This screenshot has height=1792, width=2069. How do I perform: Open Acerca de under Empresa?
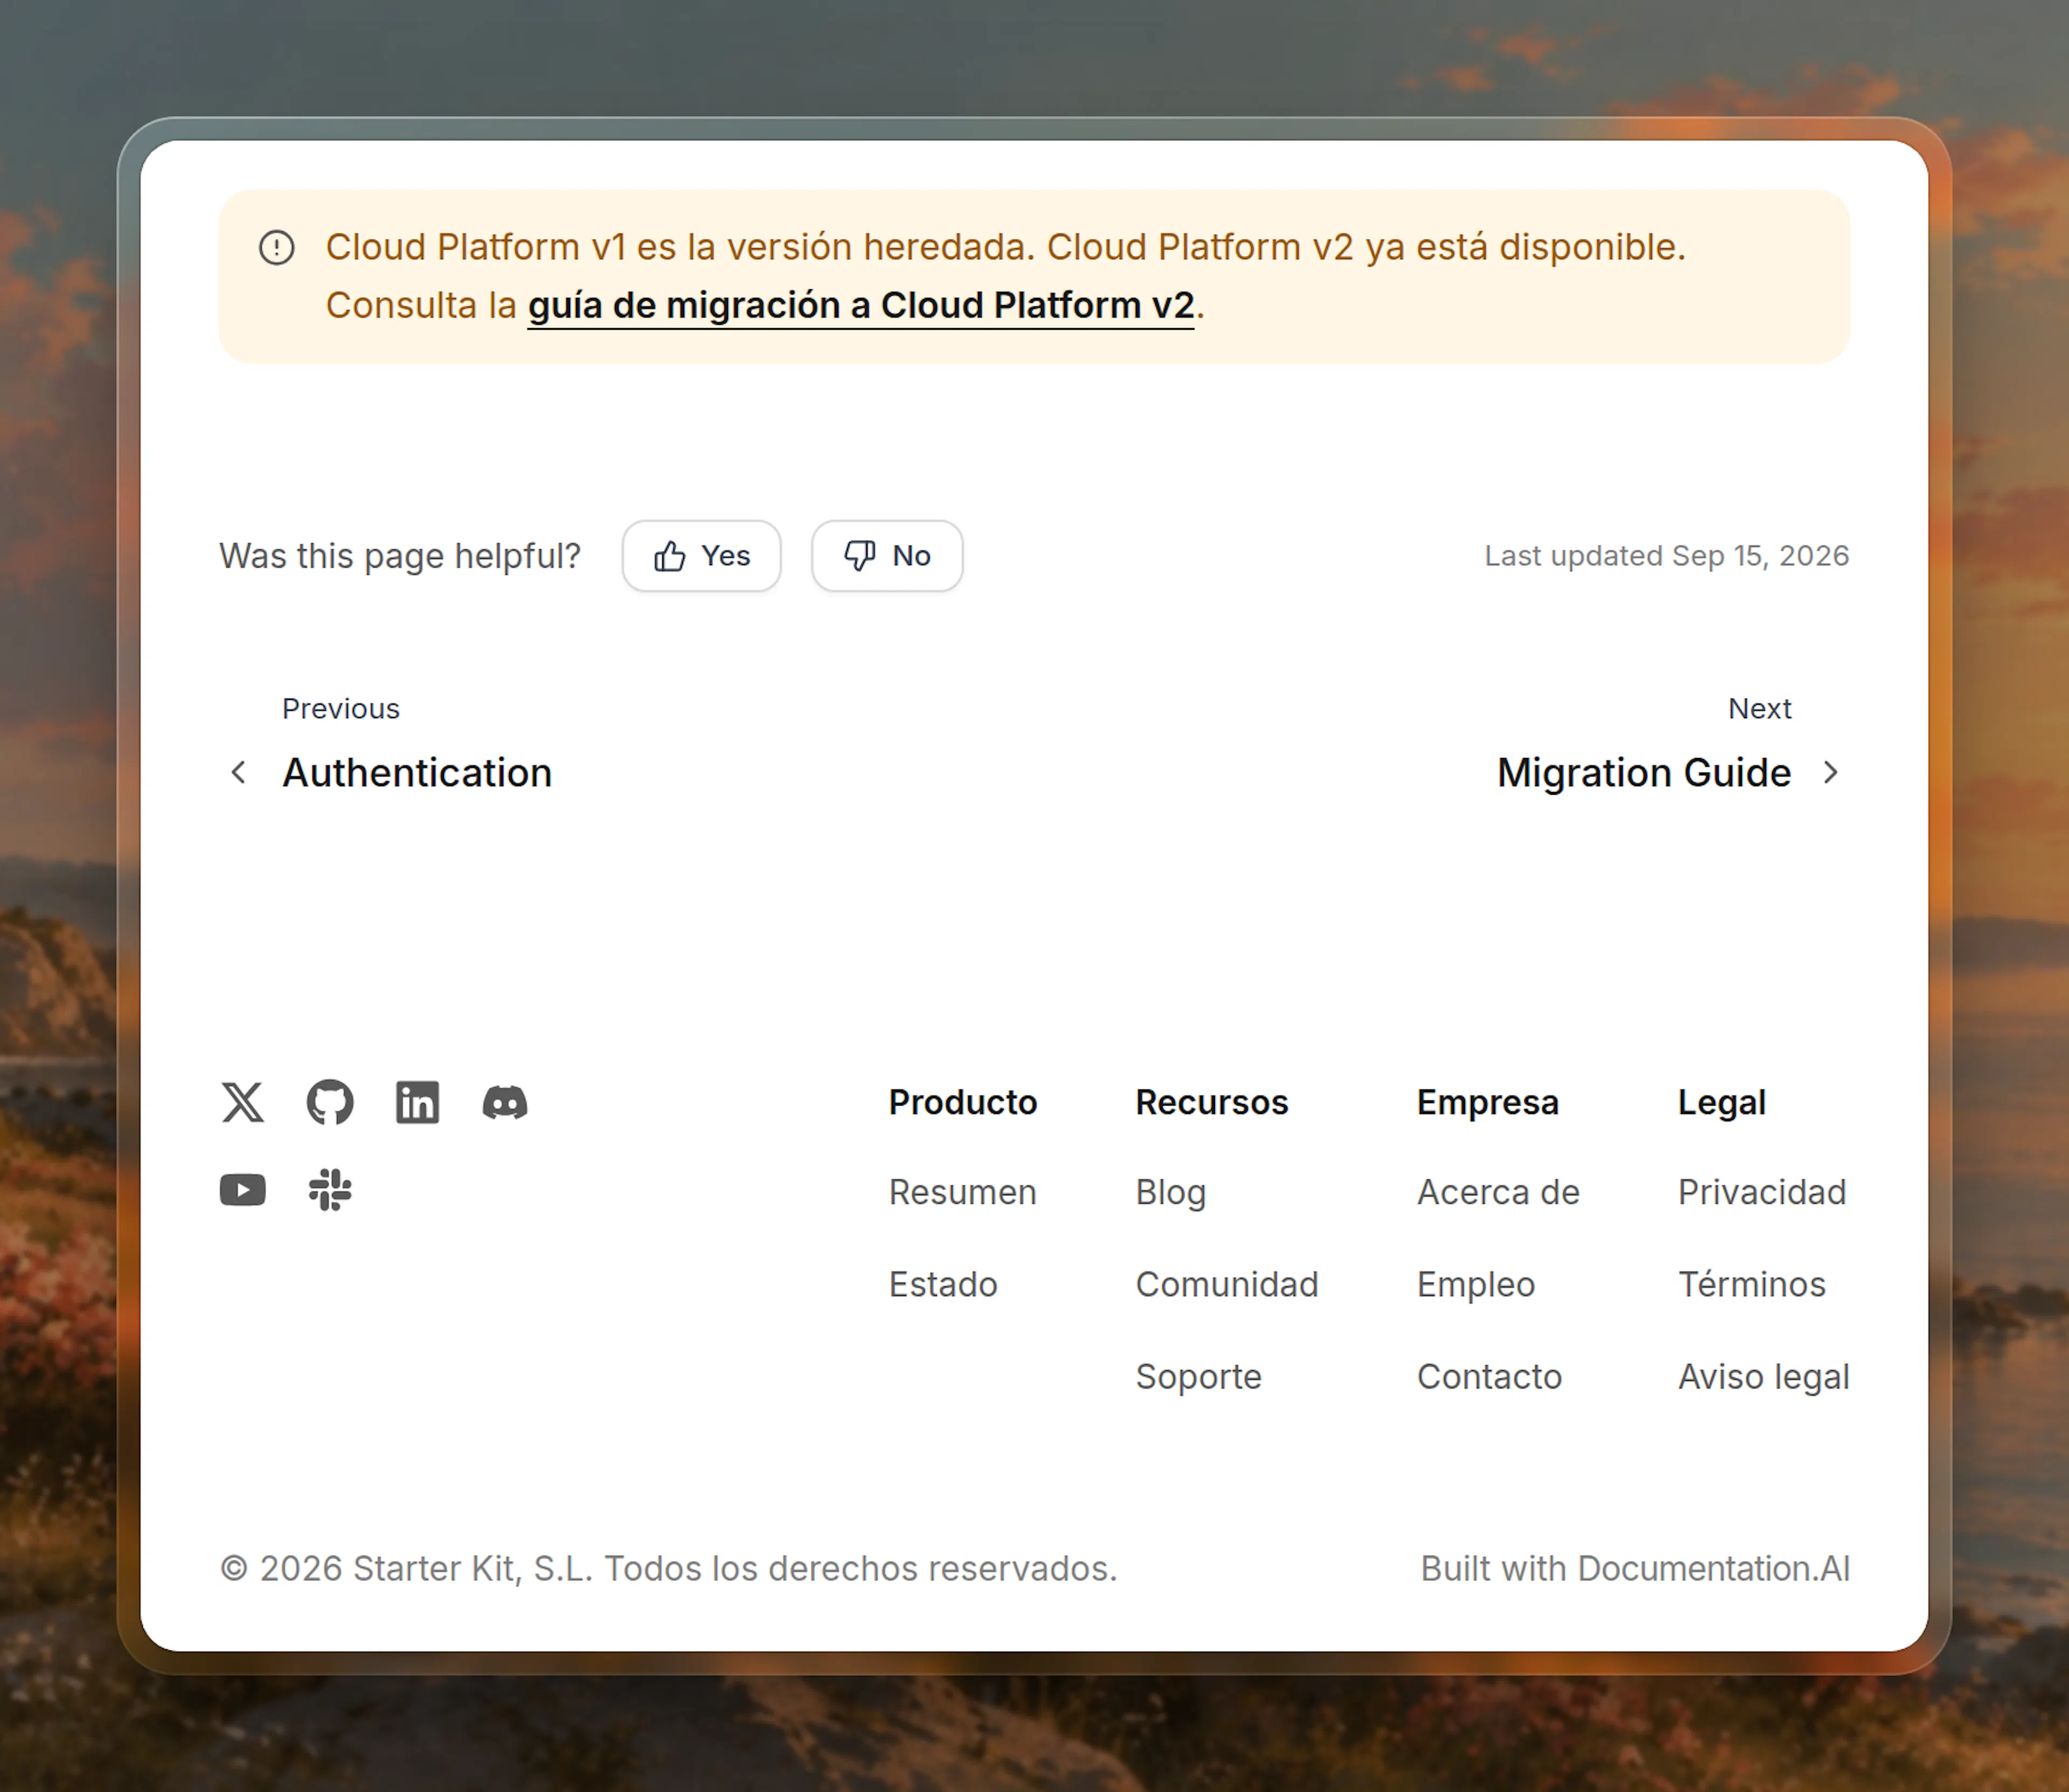tap(1498, 1192)
